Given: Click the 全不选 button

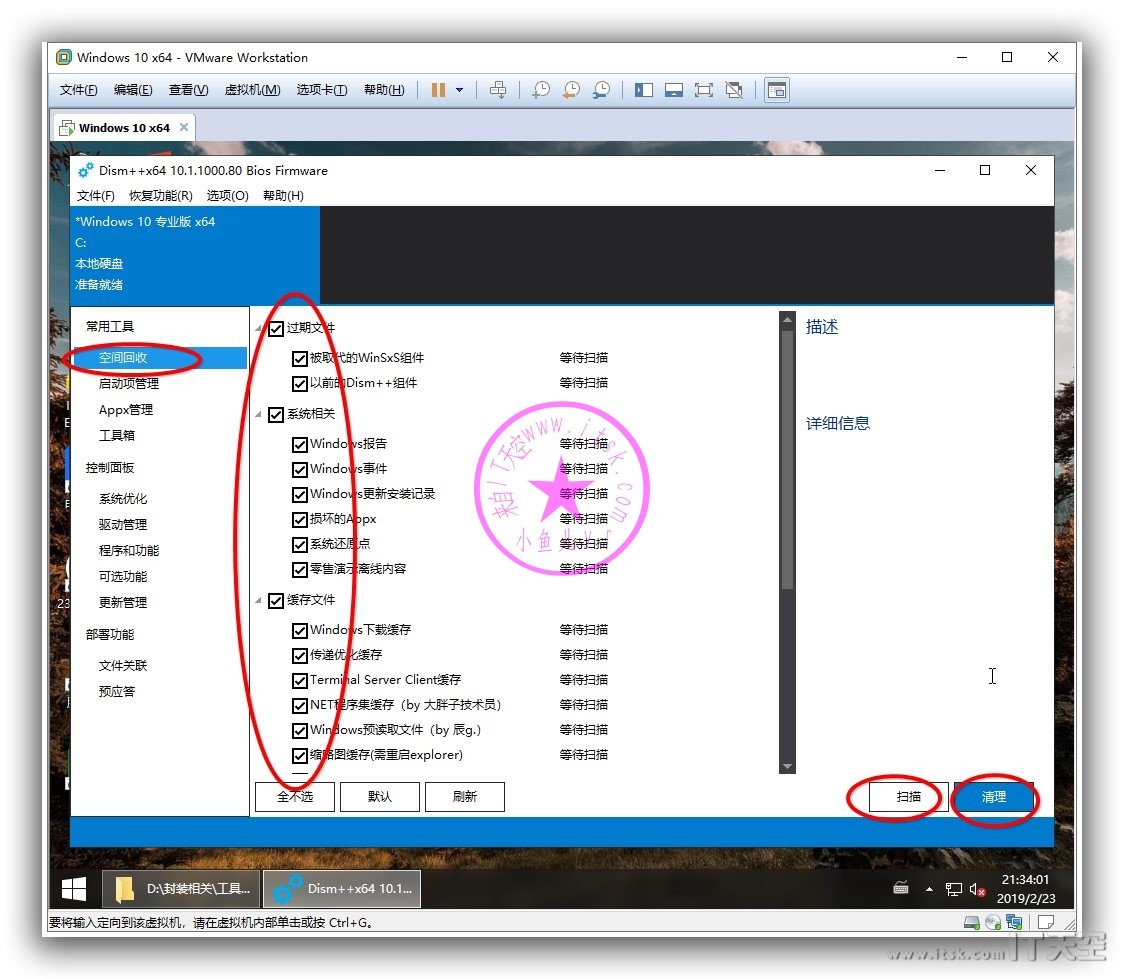Looking at the screenshot, I should [x=295, y=796].
